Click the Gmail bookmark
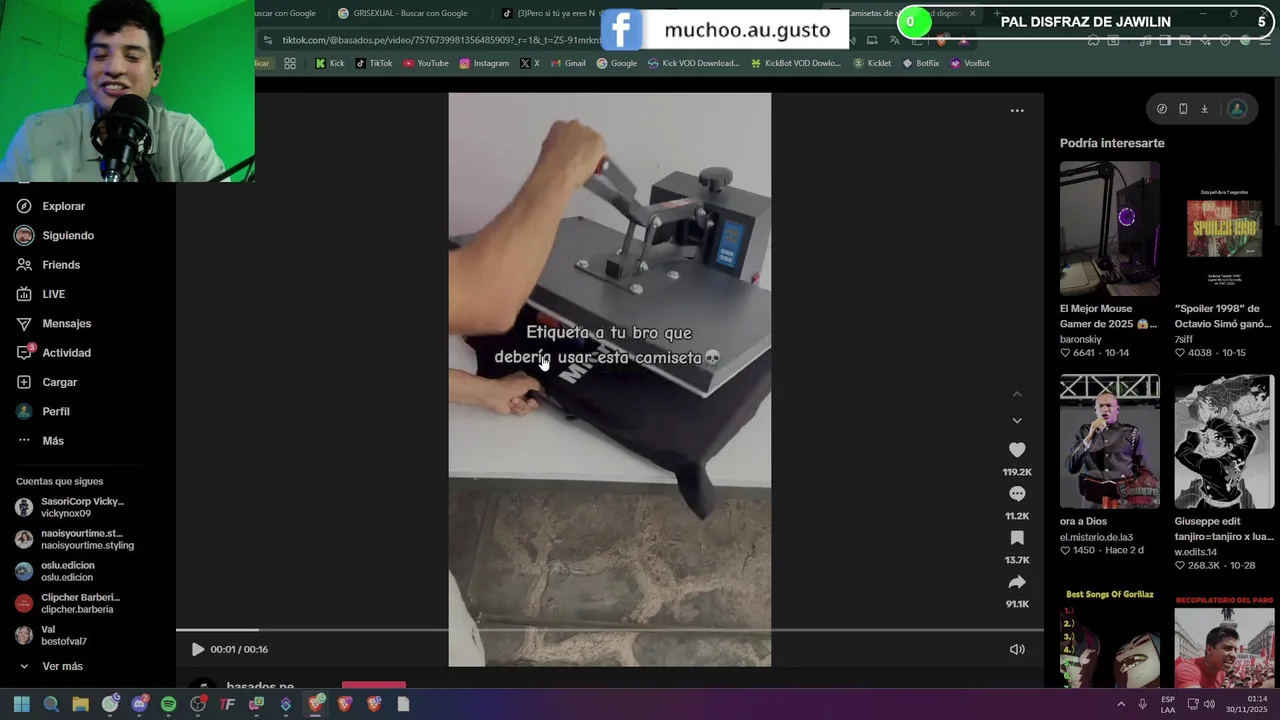 568,63
